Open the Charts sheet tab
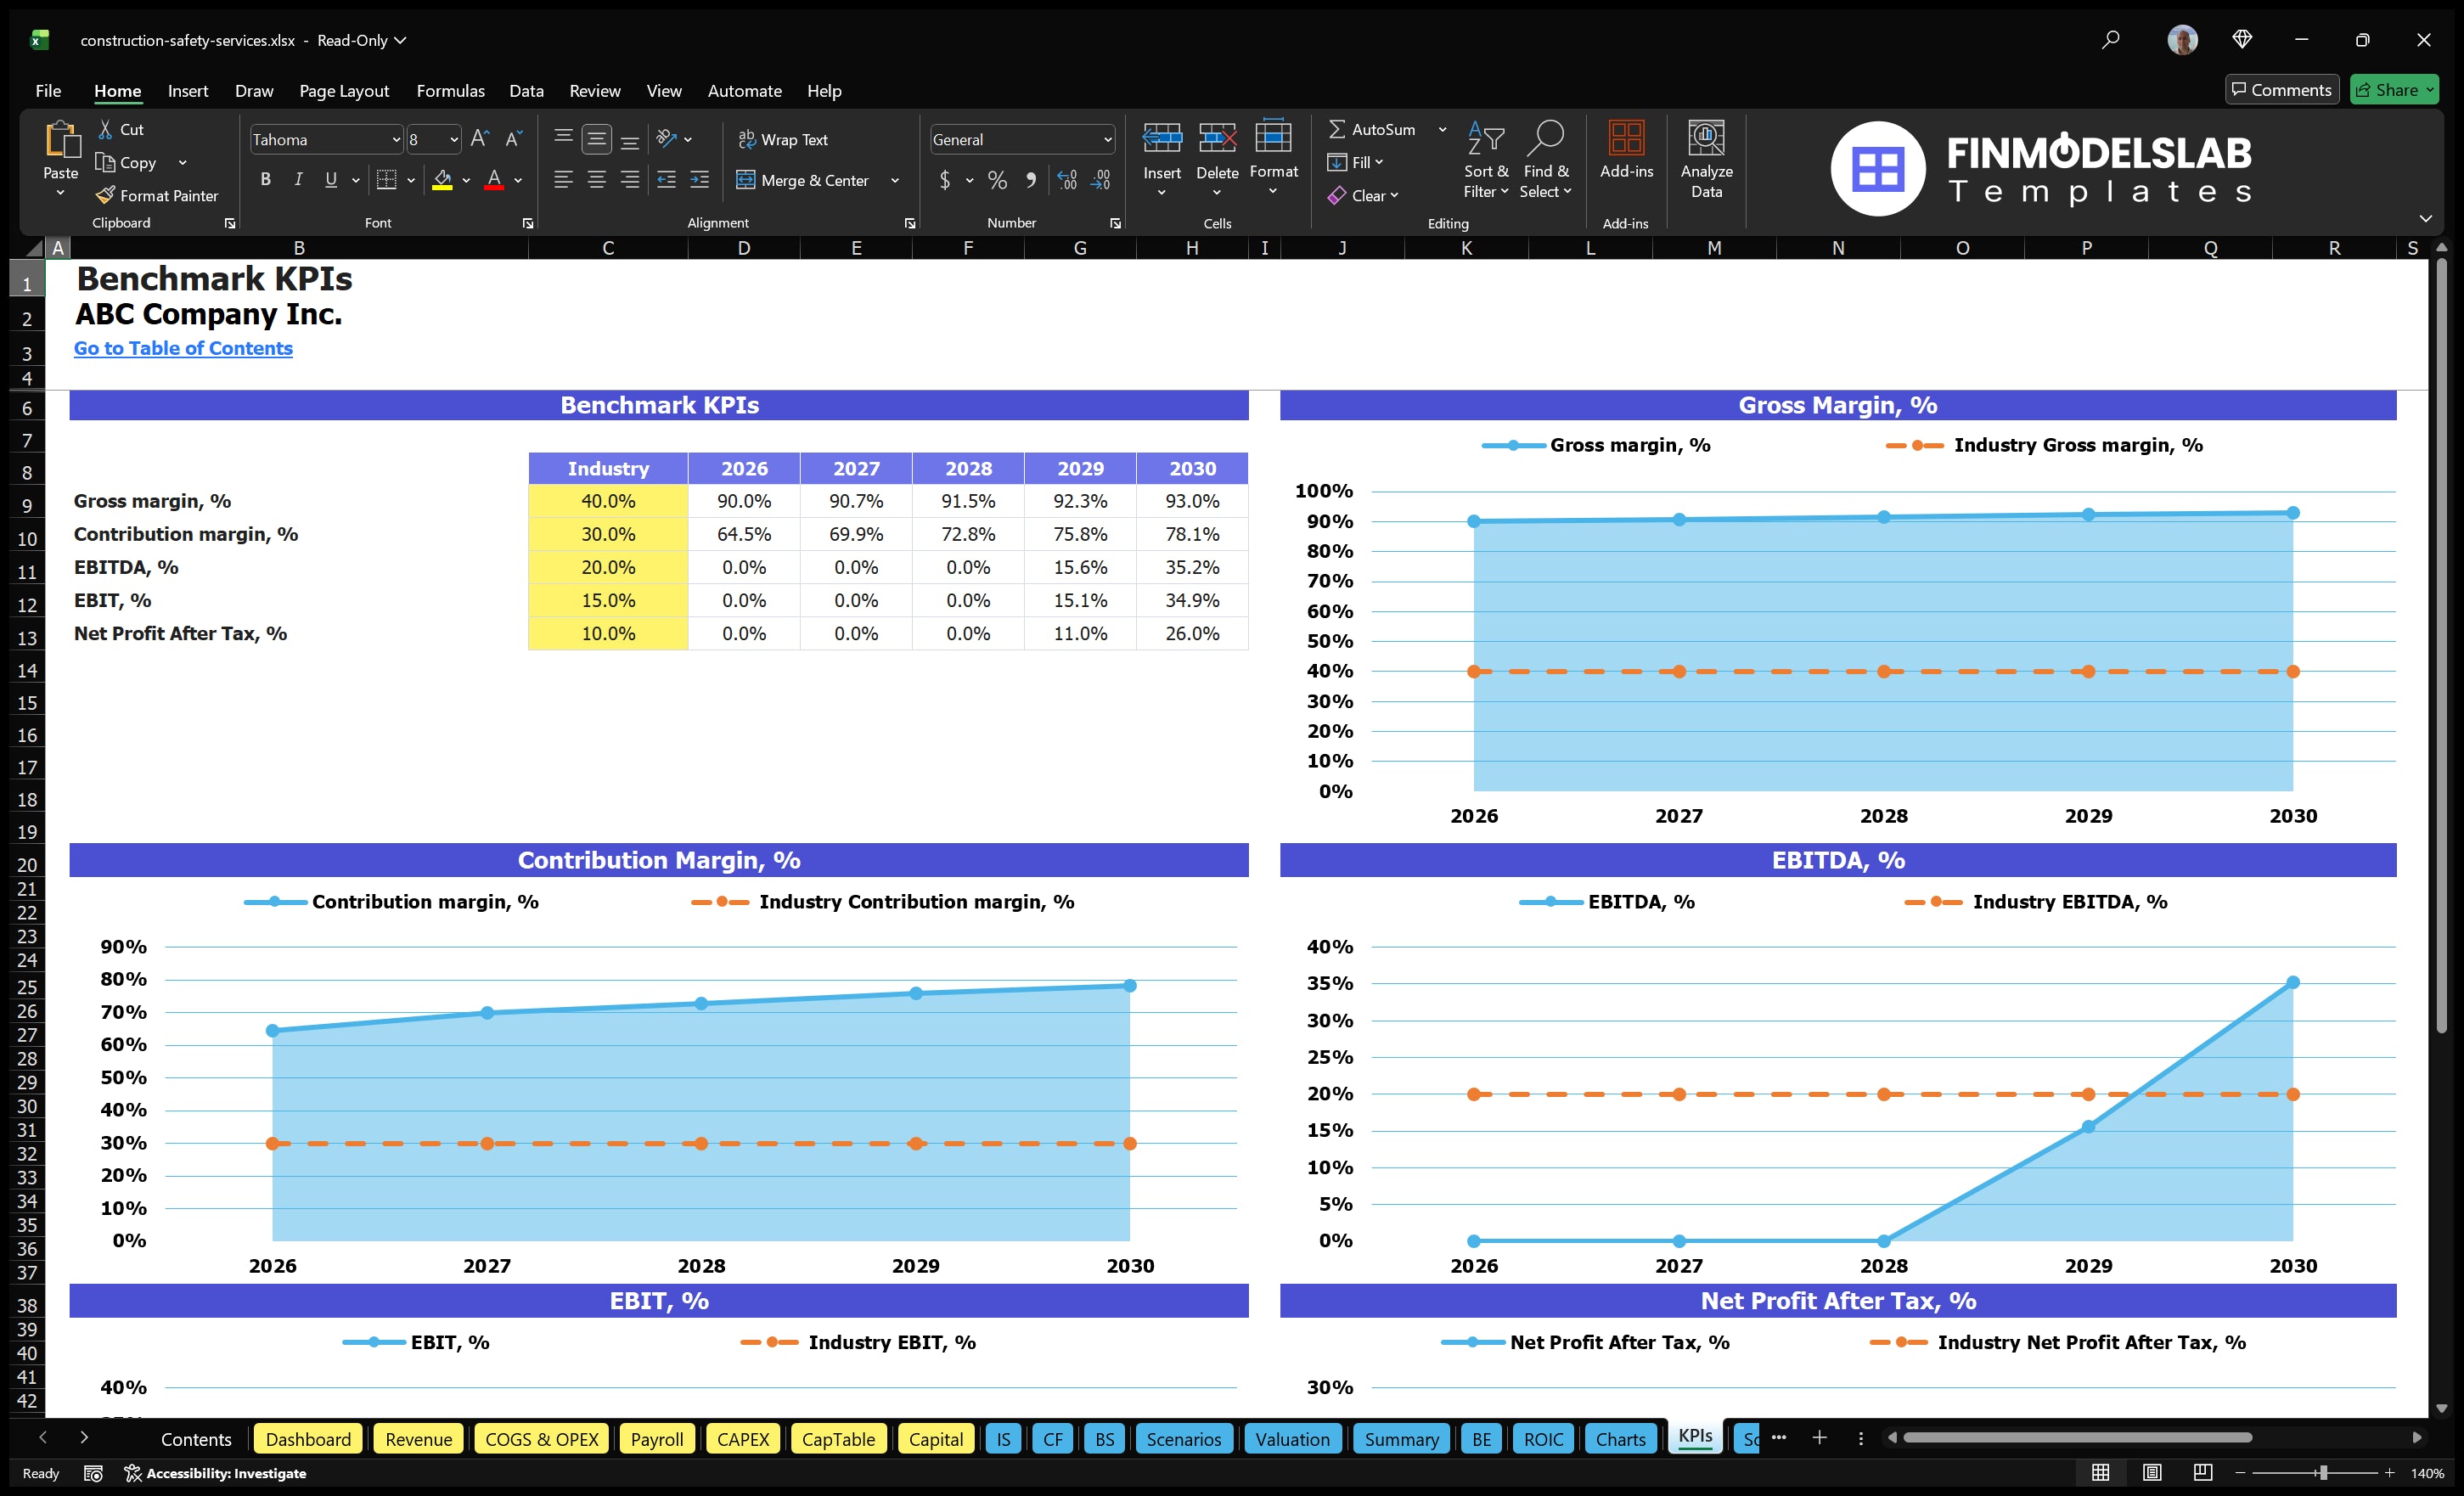Viewport: 2464px width, 1496px height. [1620, 1439]
